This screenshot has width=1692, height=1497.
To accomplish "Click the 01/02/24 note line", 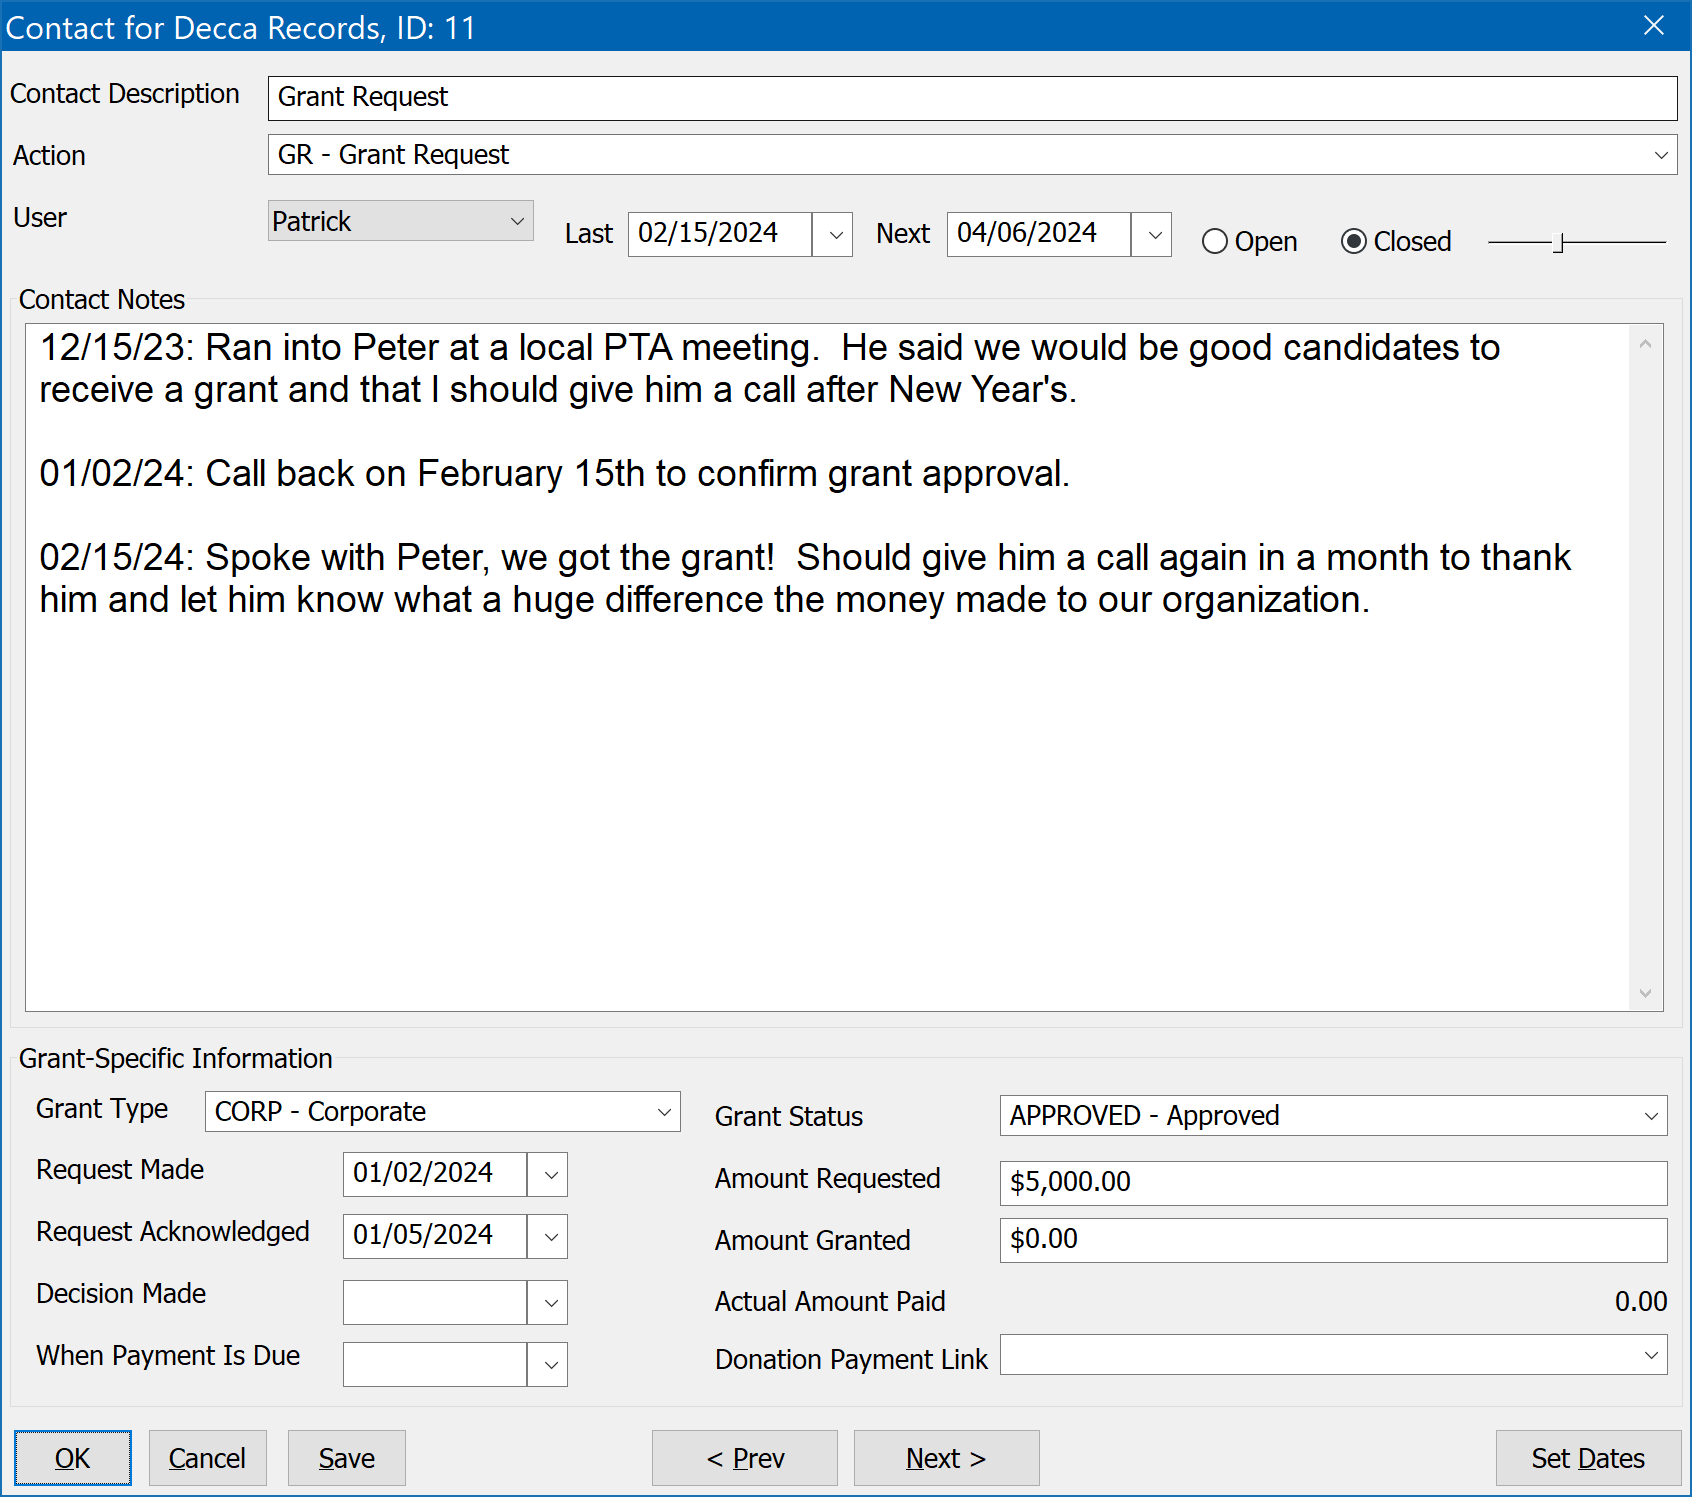I will tap(555, 474).
